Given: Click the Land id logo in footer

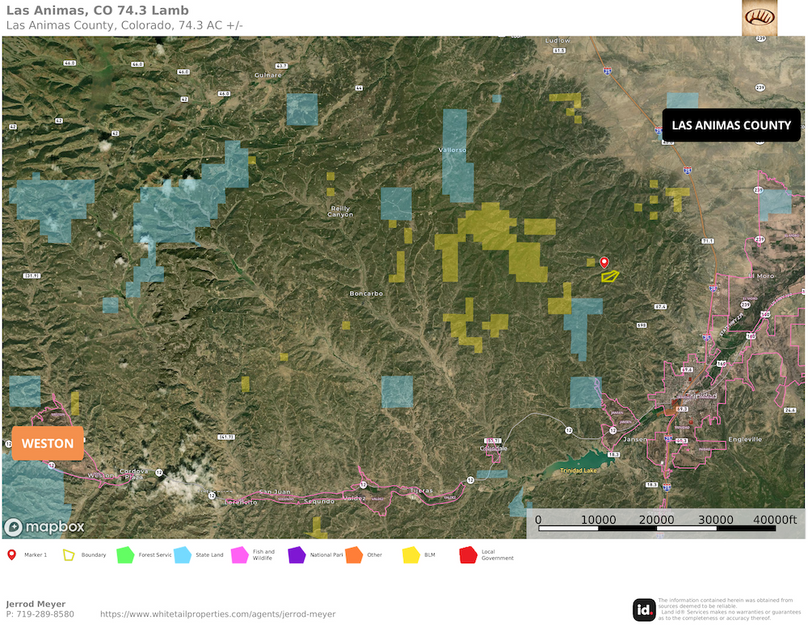Looking at the screenshot, I should point(644,609).
